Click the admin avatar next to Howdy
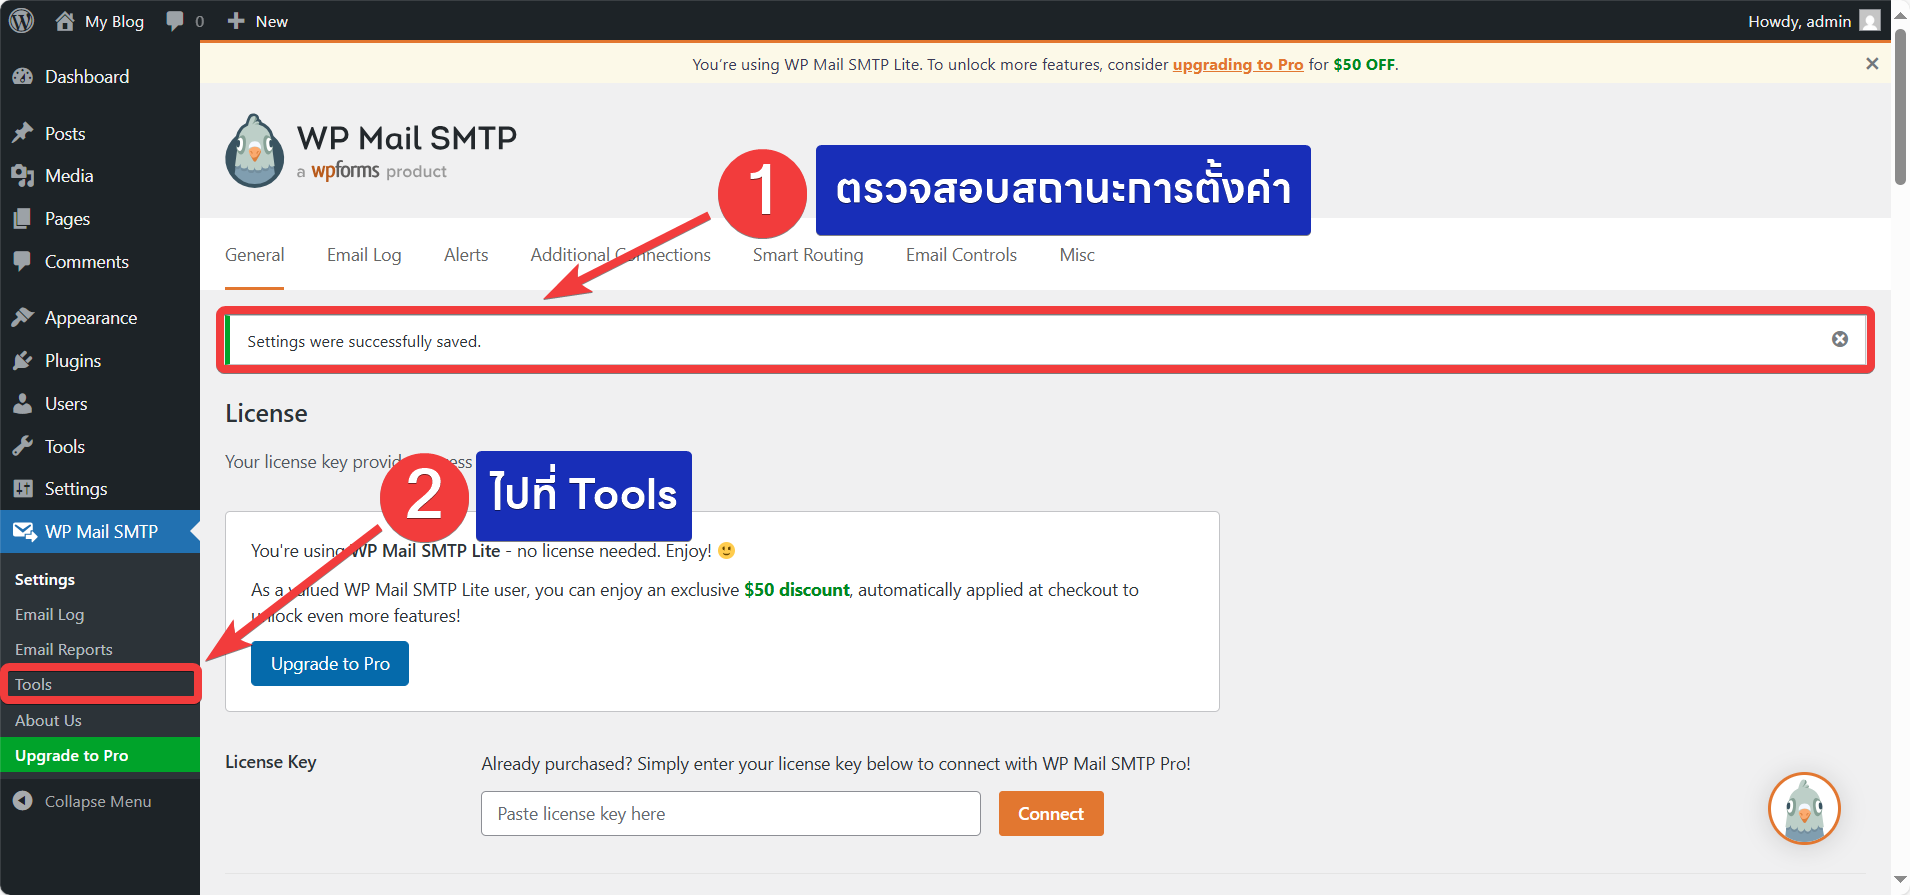The height and width of the screenshot is (895, 1910). 1869,21
